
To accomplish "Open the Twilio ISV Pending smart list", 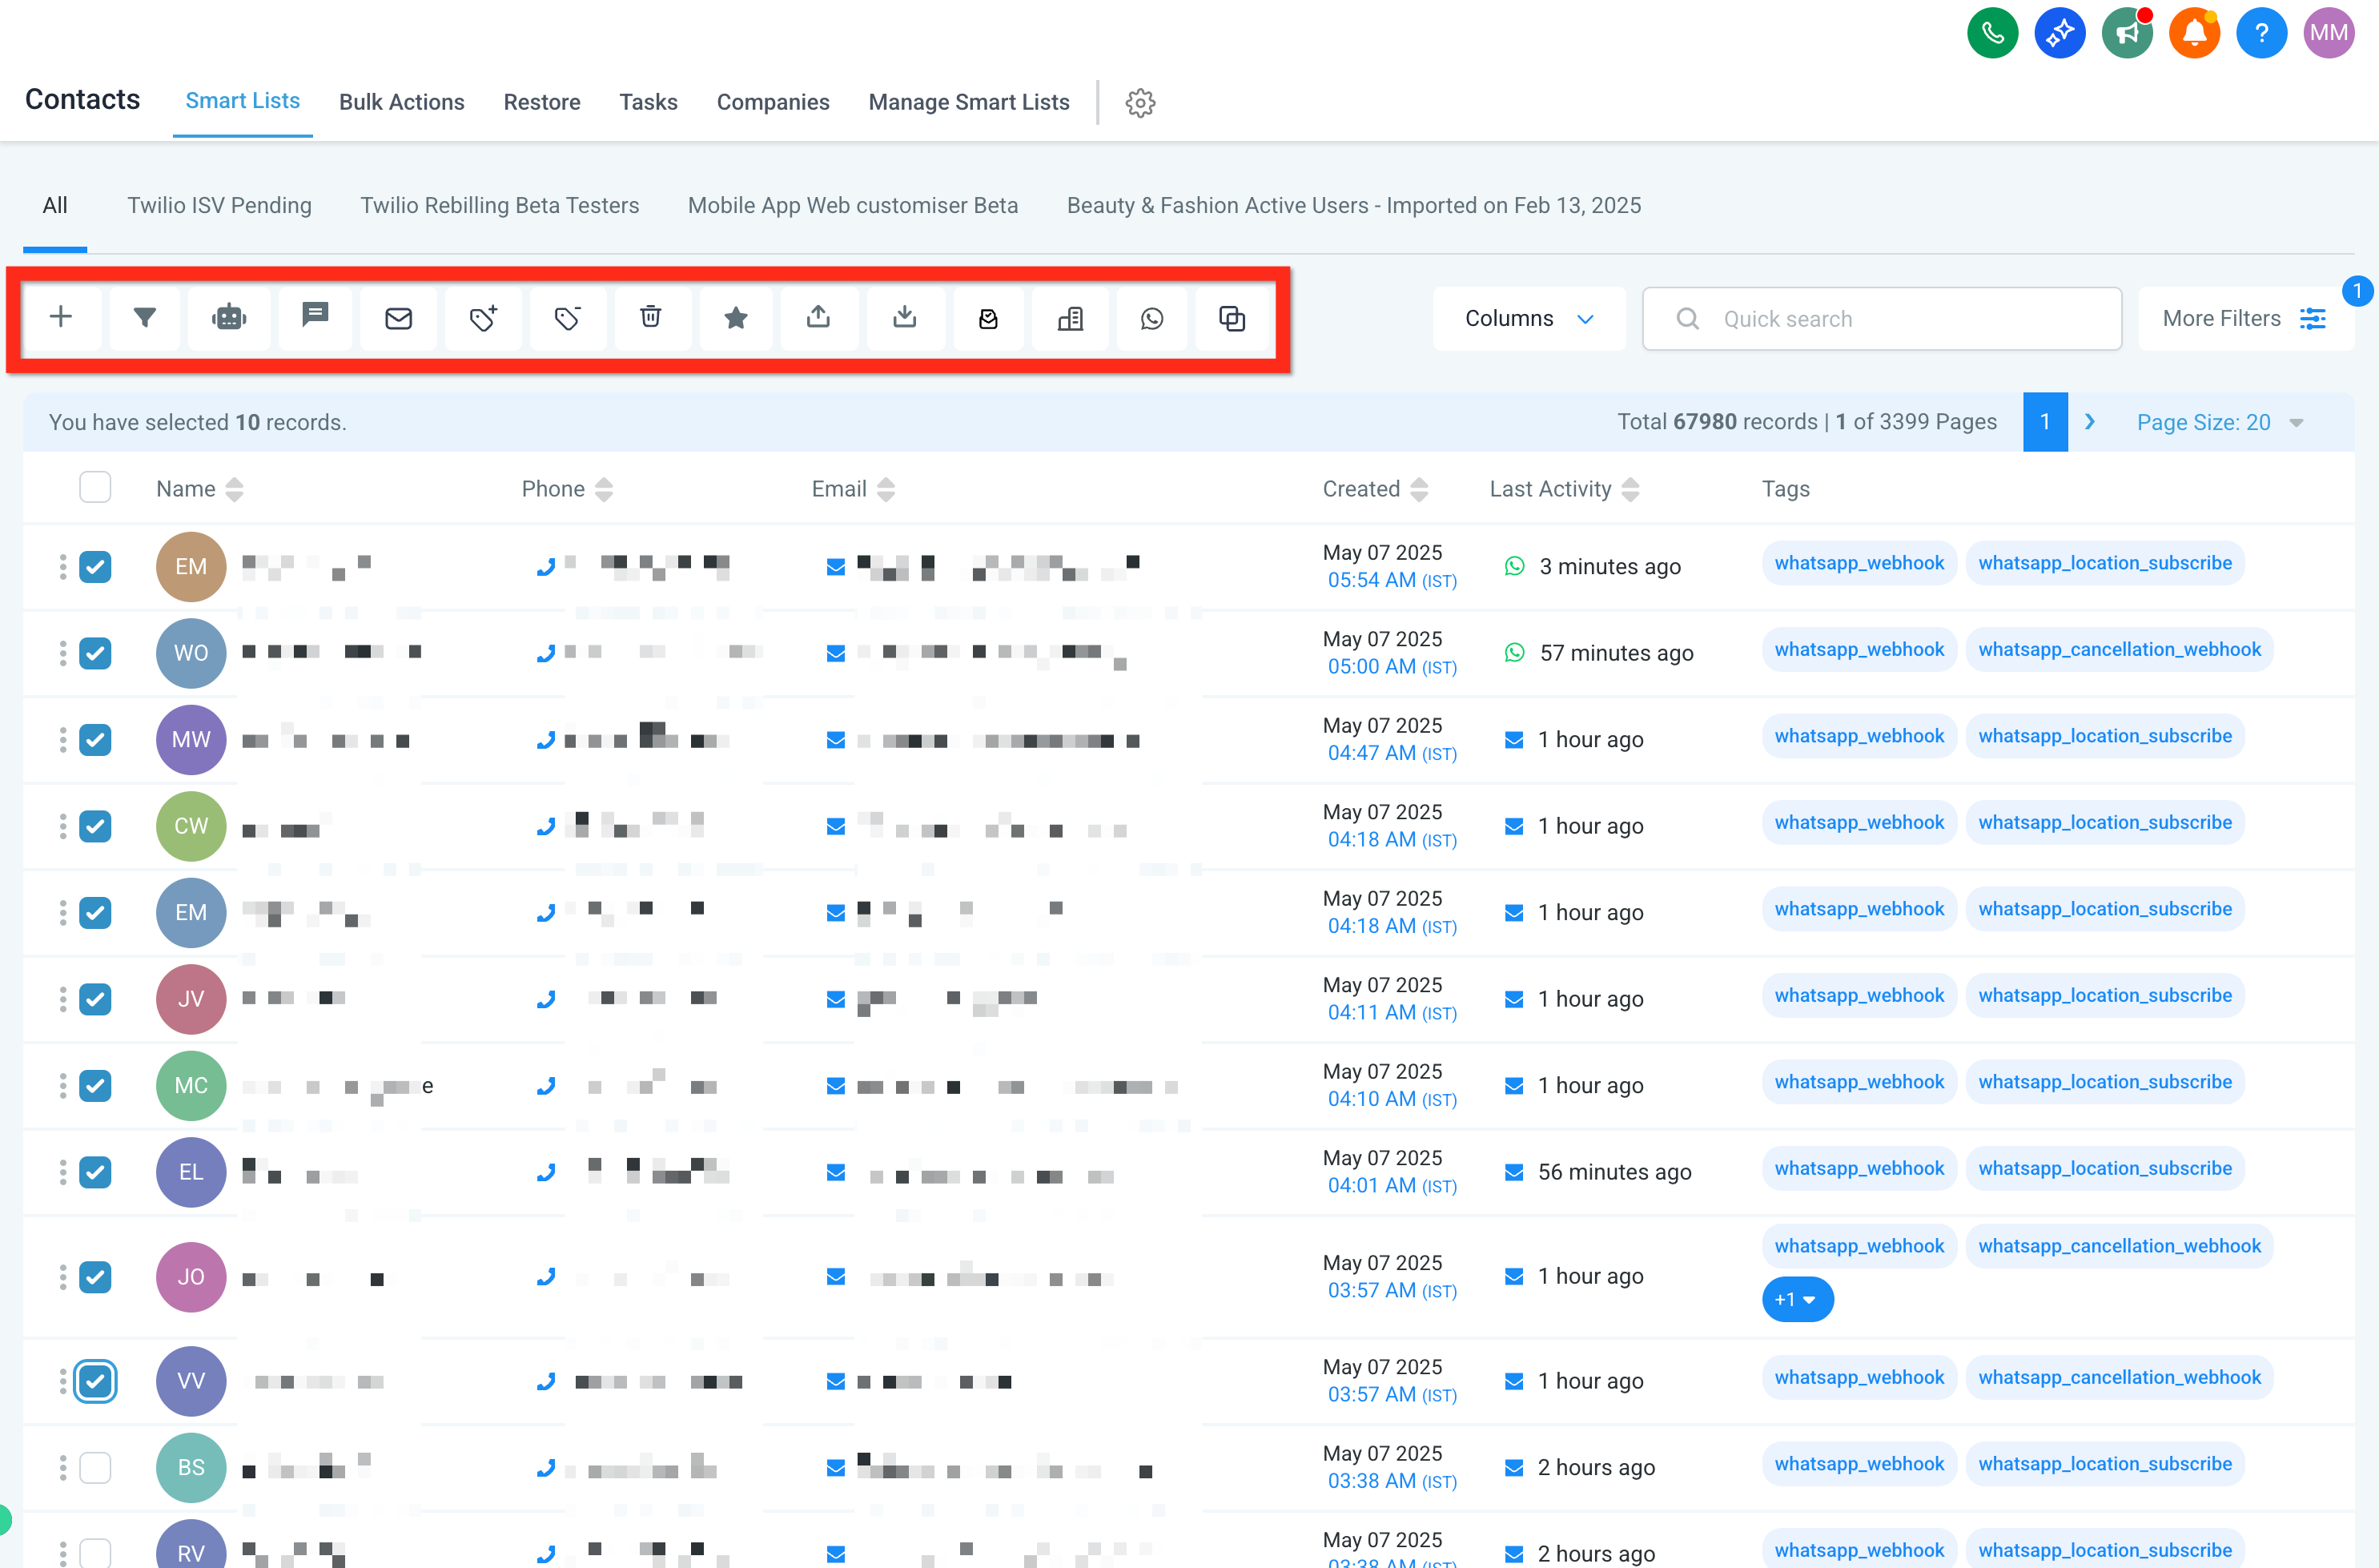I will 219,205.
